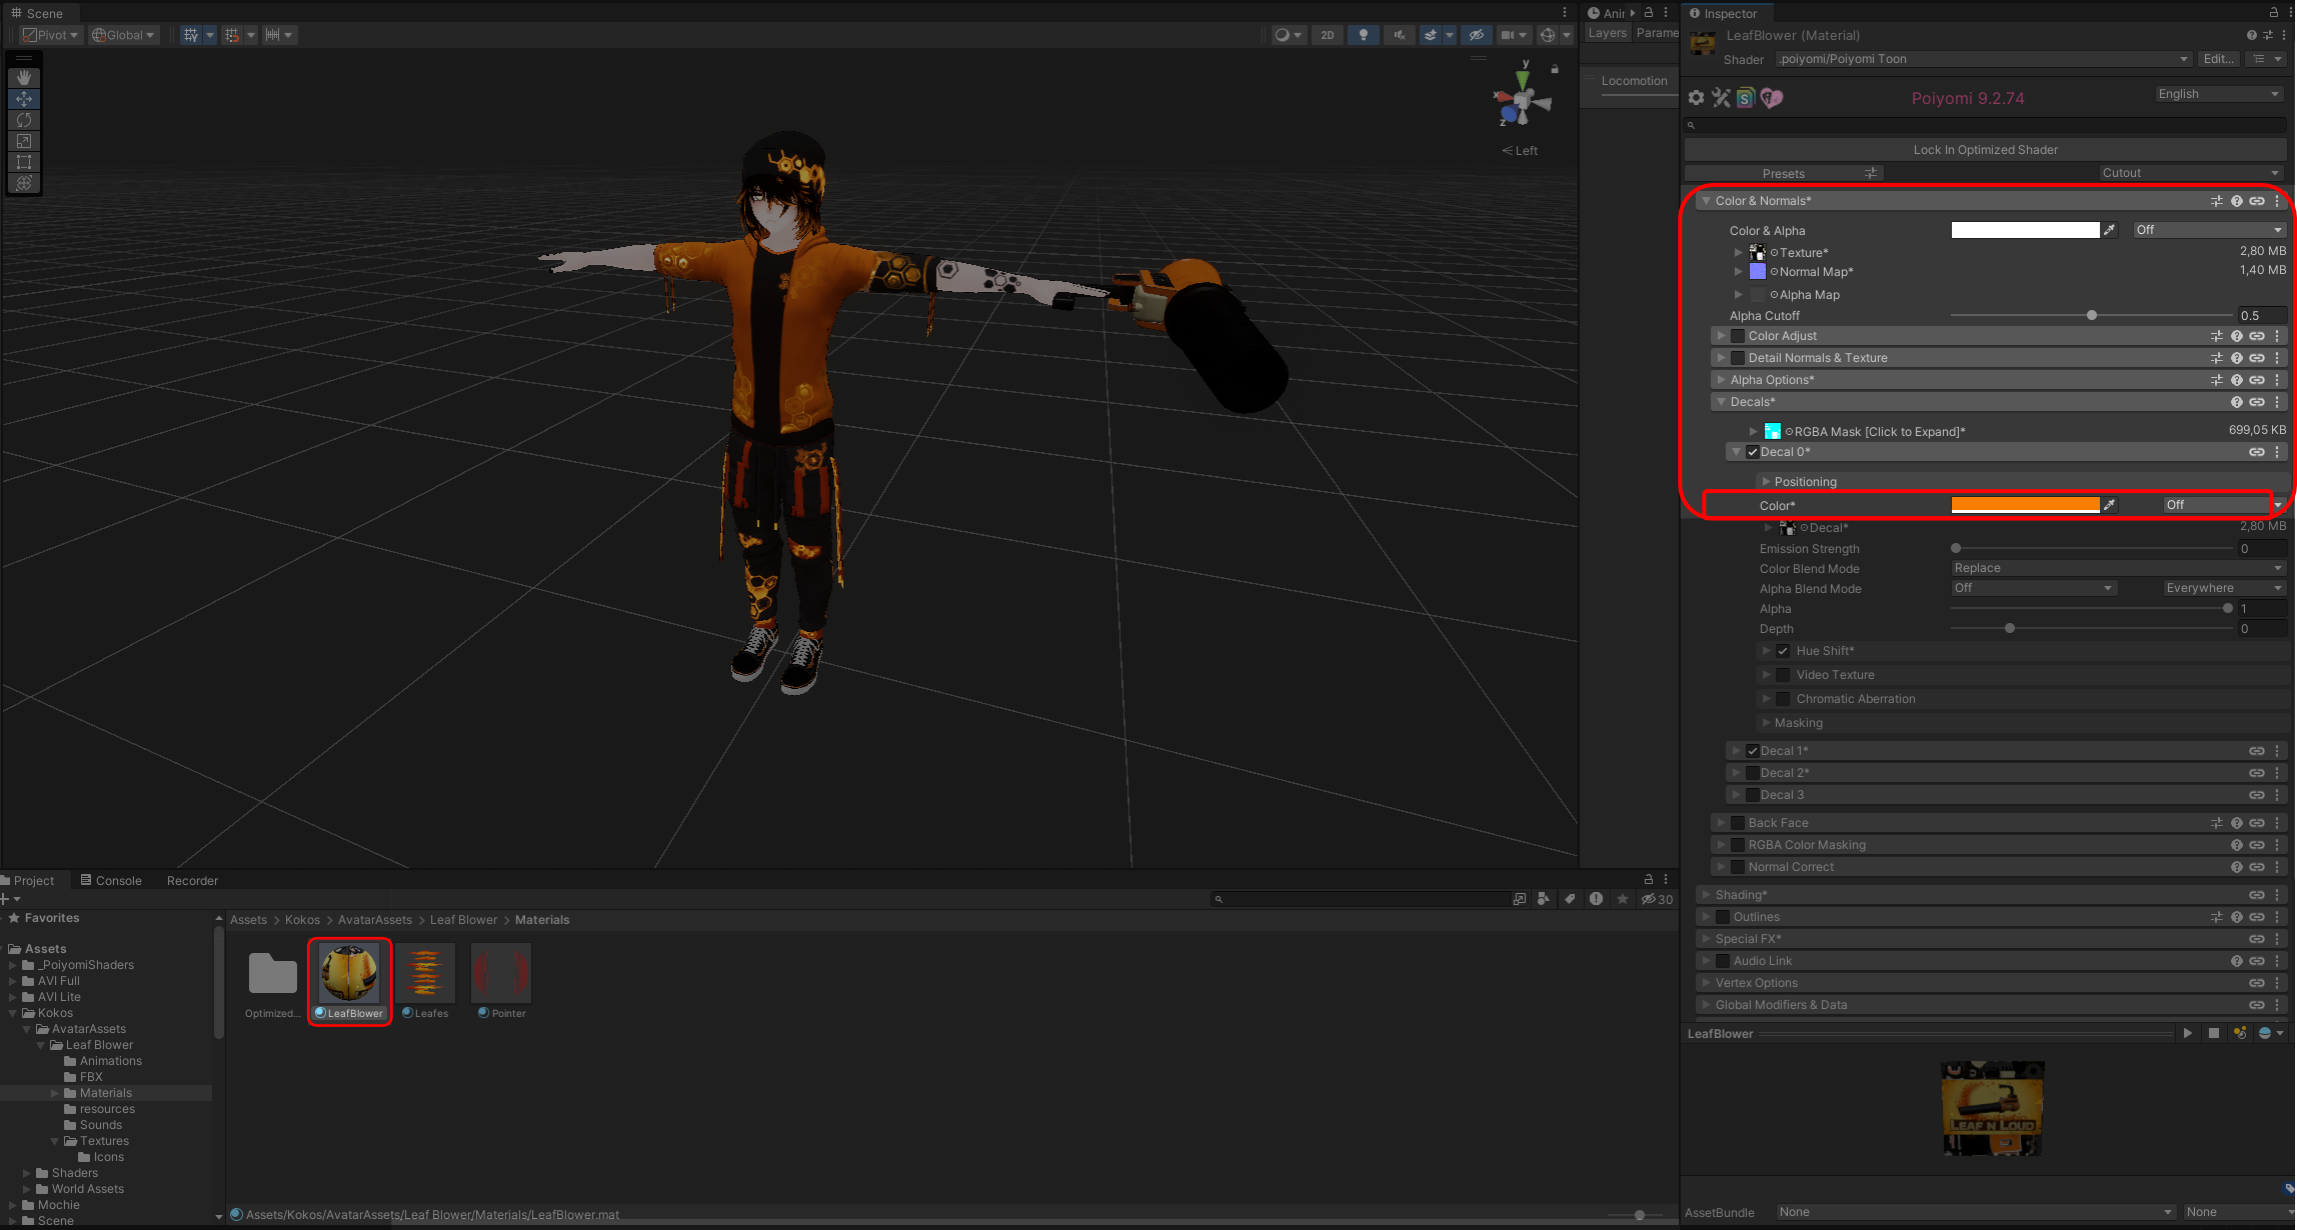Image resolution: width=2297 pixels, height=1230 pixels.
Task: Open the Layers tab in Animator
Action: pyautogui.click(x=1607, y=33)
